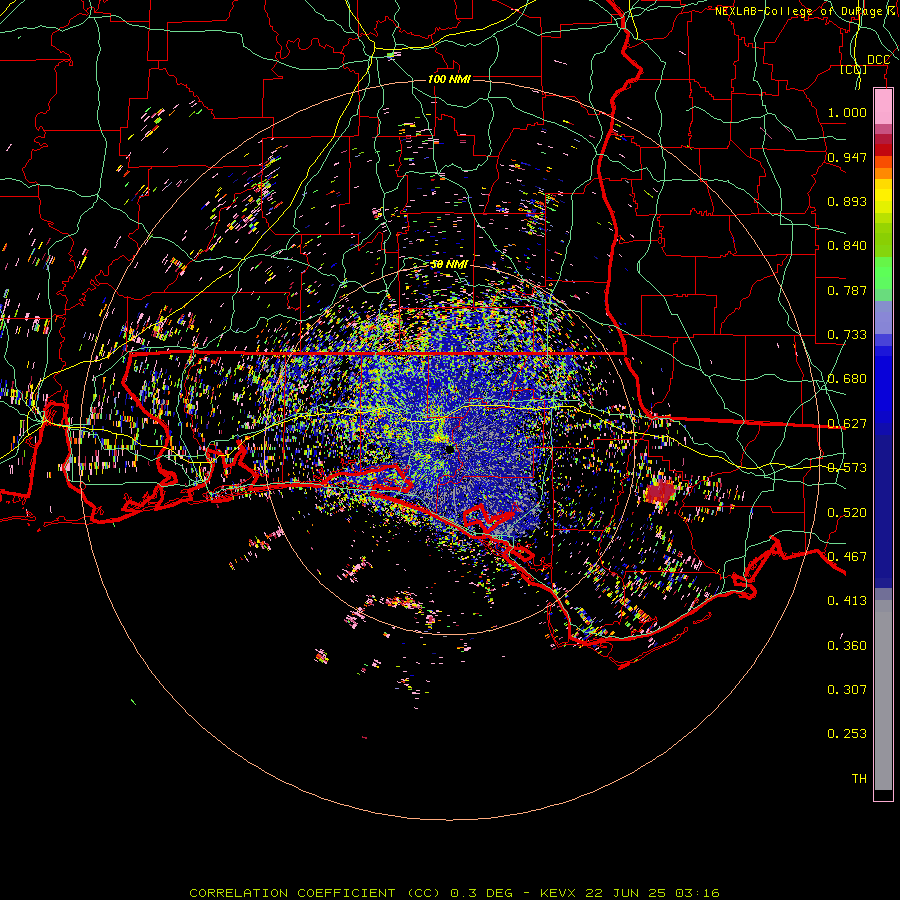Screen dimensions: 900x900
Task: Select the 0.413 scale label
Action: pos(847,601)
